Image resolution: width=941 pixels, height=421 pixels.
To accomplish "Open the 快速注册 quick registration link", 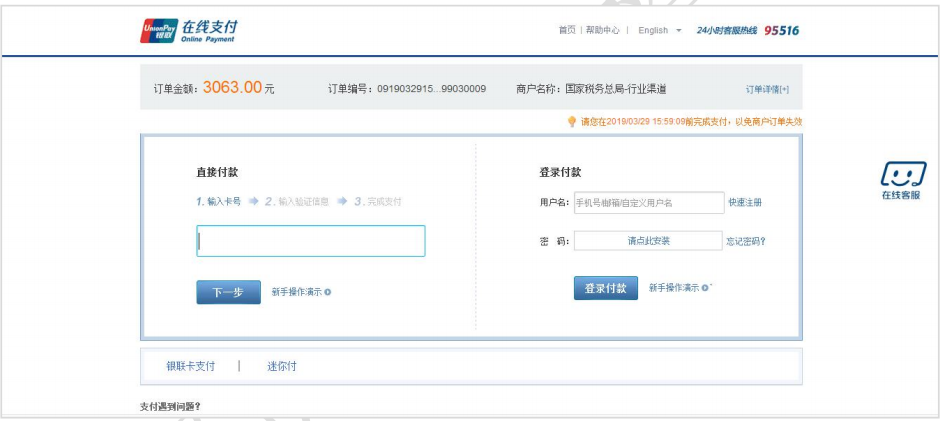I will pyautogui.click(x=745, y=203).
